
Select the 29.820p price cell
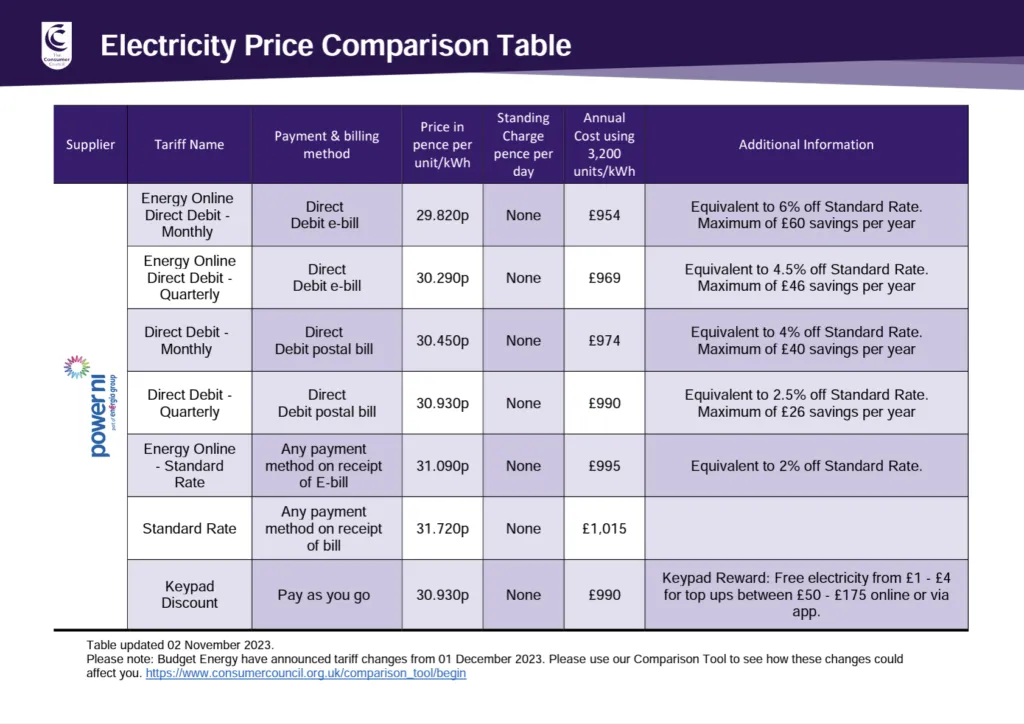coord(442,215)
